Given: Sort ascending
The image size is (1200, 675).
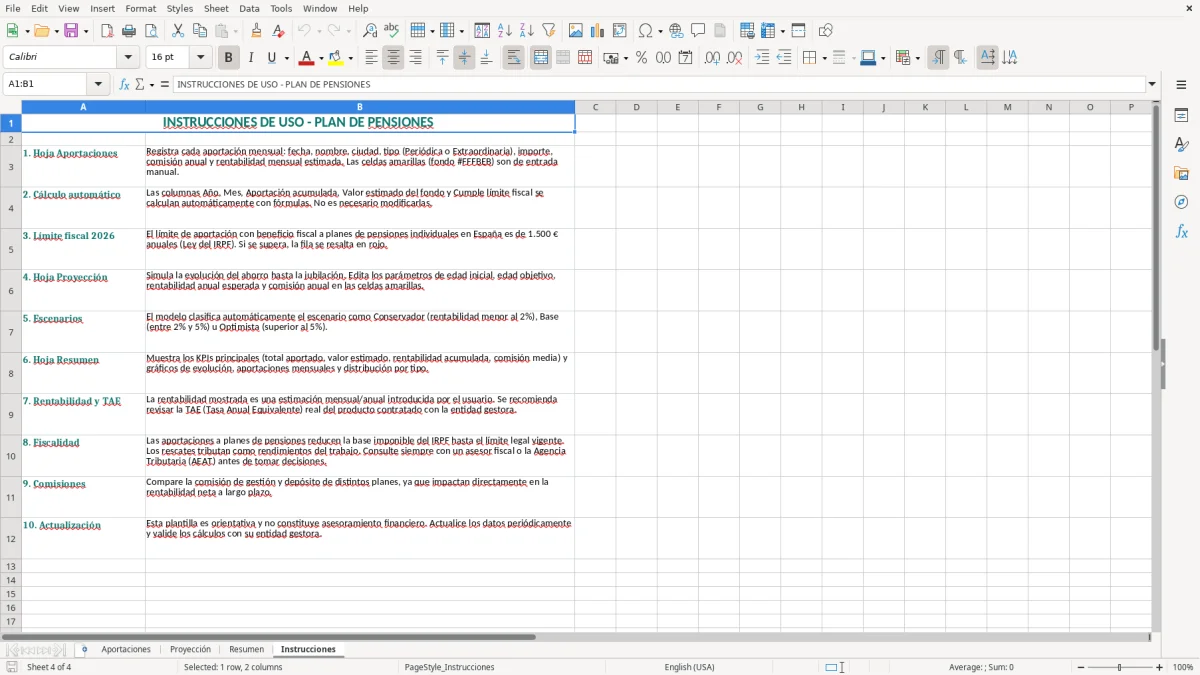Looking at the screenshot, I should [504, 31].
